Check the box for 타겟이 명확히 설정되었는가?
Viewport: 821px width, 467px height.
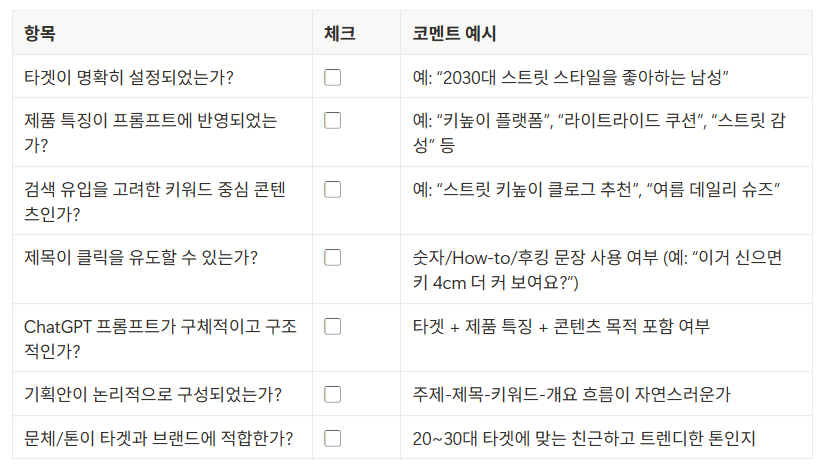coord(332,77)
